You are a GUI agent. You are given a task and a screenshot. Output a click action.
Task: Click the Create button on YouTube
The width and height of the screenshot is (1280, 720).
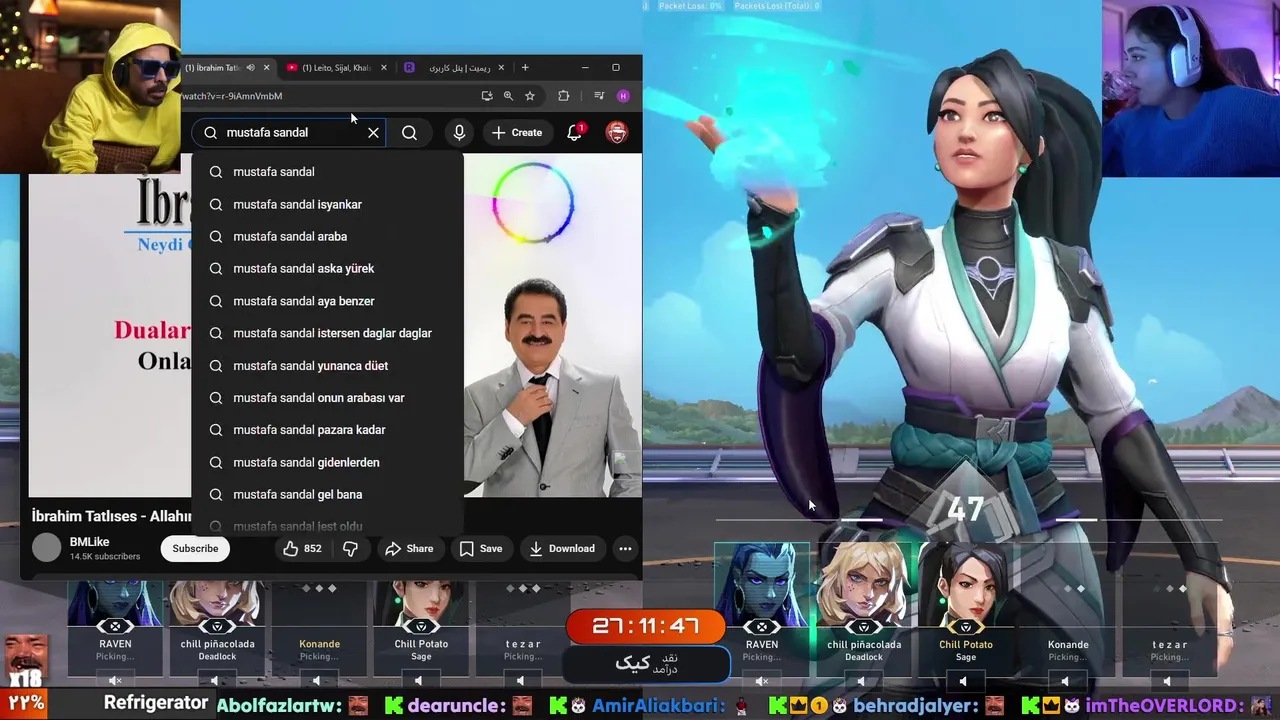point(518,132)
